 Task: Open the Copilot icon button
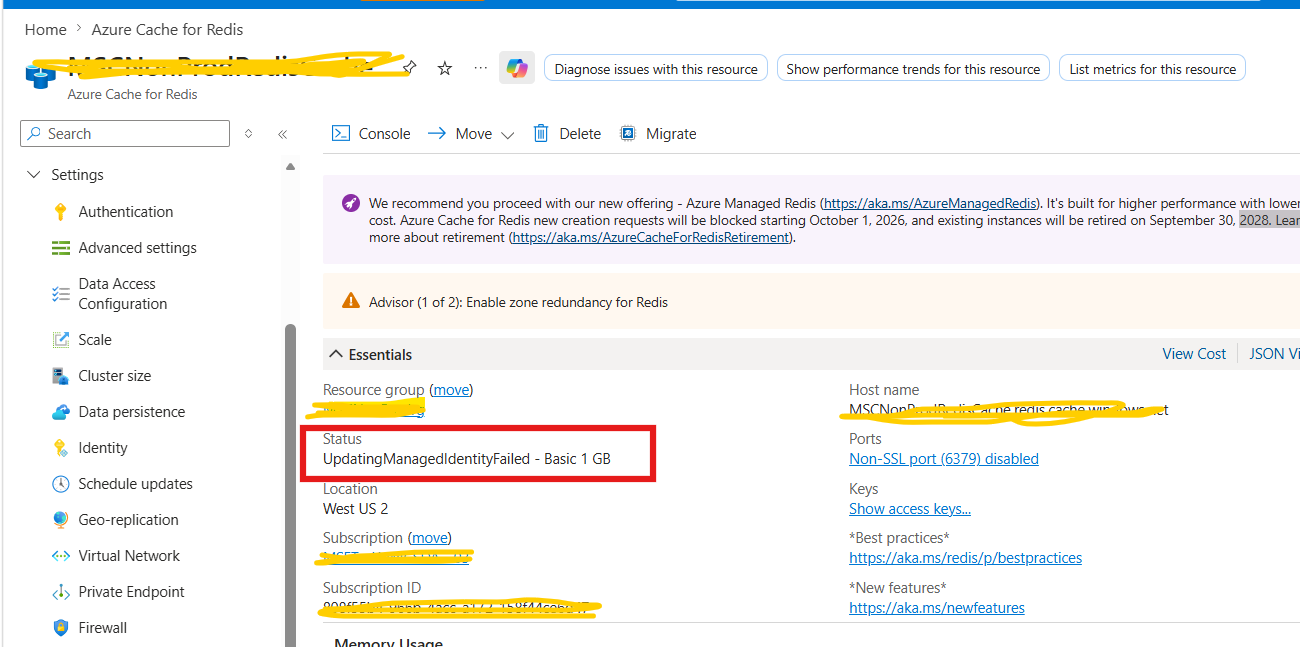click(517, 68)
